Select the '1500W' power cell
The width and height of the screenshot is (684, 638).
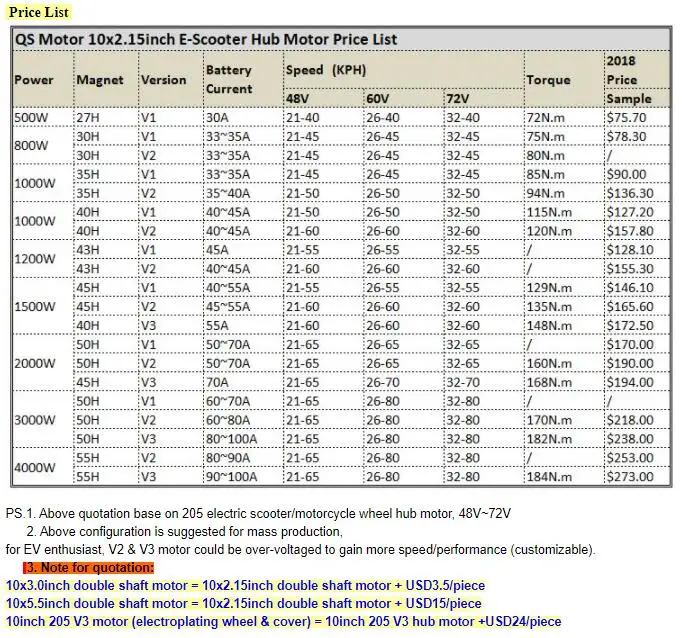pyautogui.click(x=35, y=307)
